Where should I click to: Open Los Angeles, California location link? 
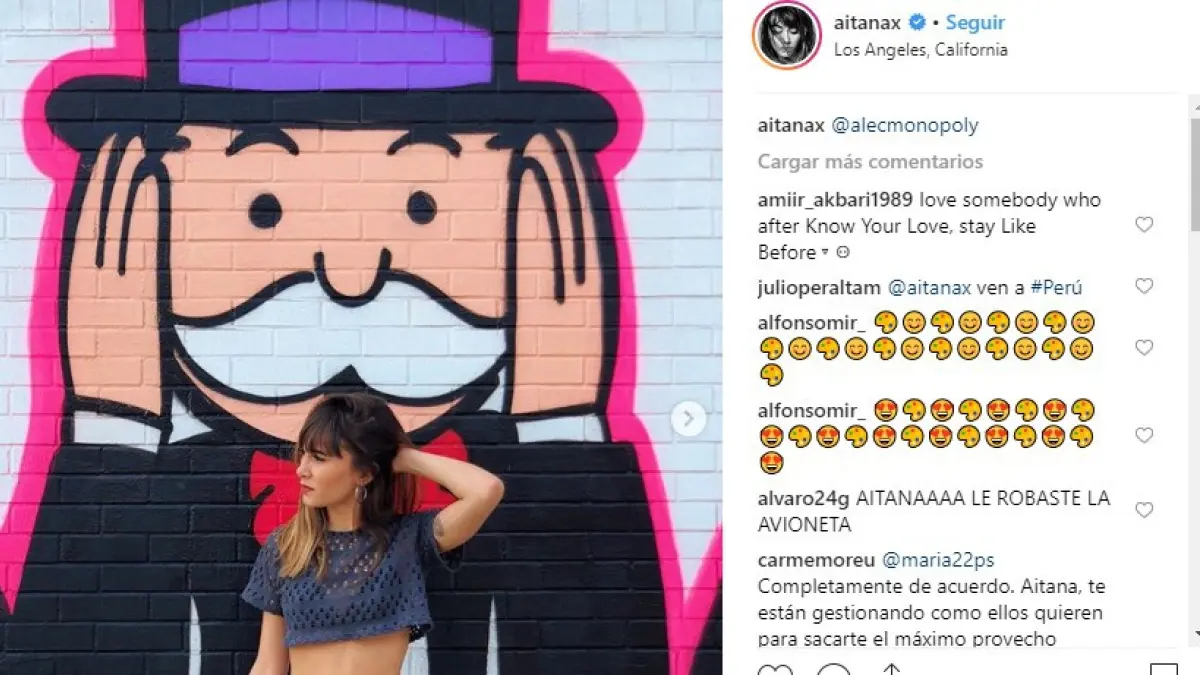tap(921, 50)
